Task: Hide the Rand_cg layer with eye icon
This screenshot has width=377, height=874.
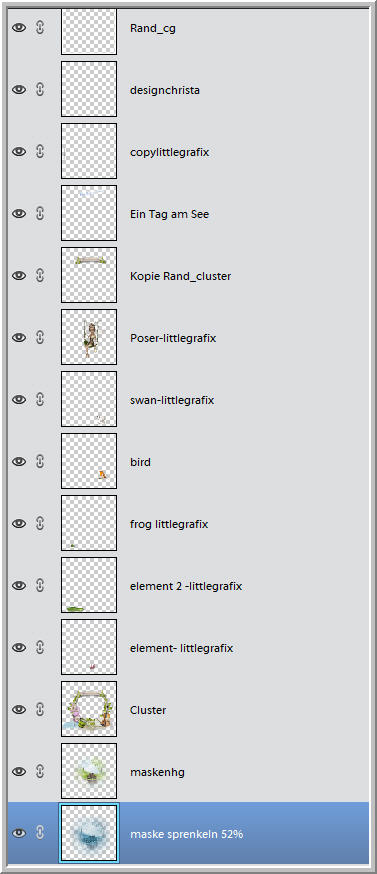Action: pos(19,27)
